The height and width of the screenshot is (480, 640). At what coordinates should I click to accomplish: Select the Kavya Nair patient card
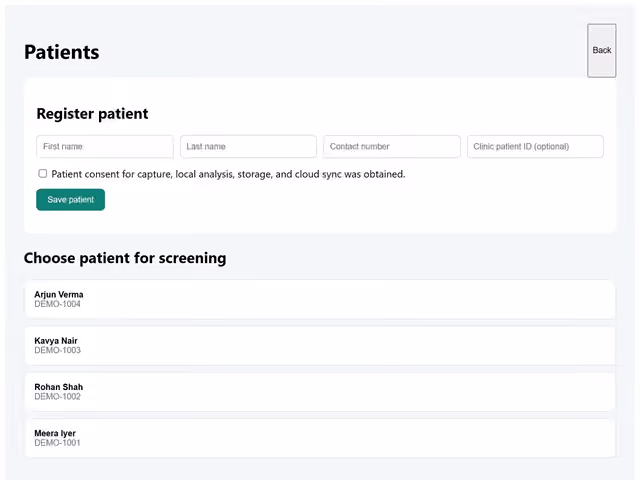point(320,345)
